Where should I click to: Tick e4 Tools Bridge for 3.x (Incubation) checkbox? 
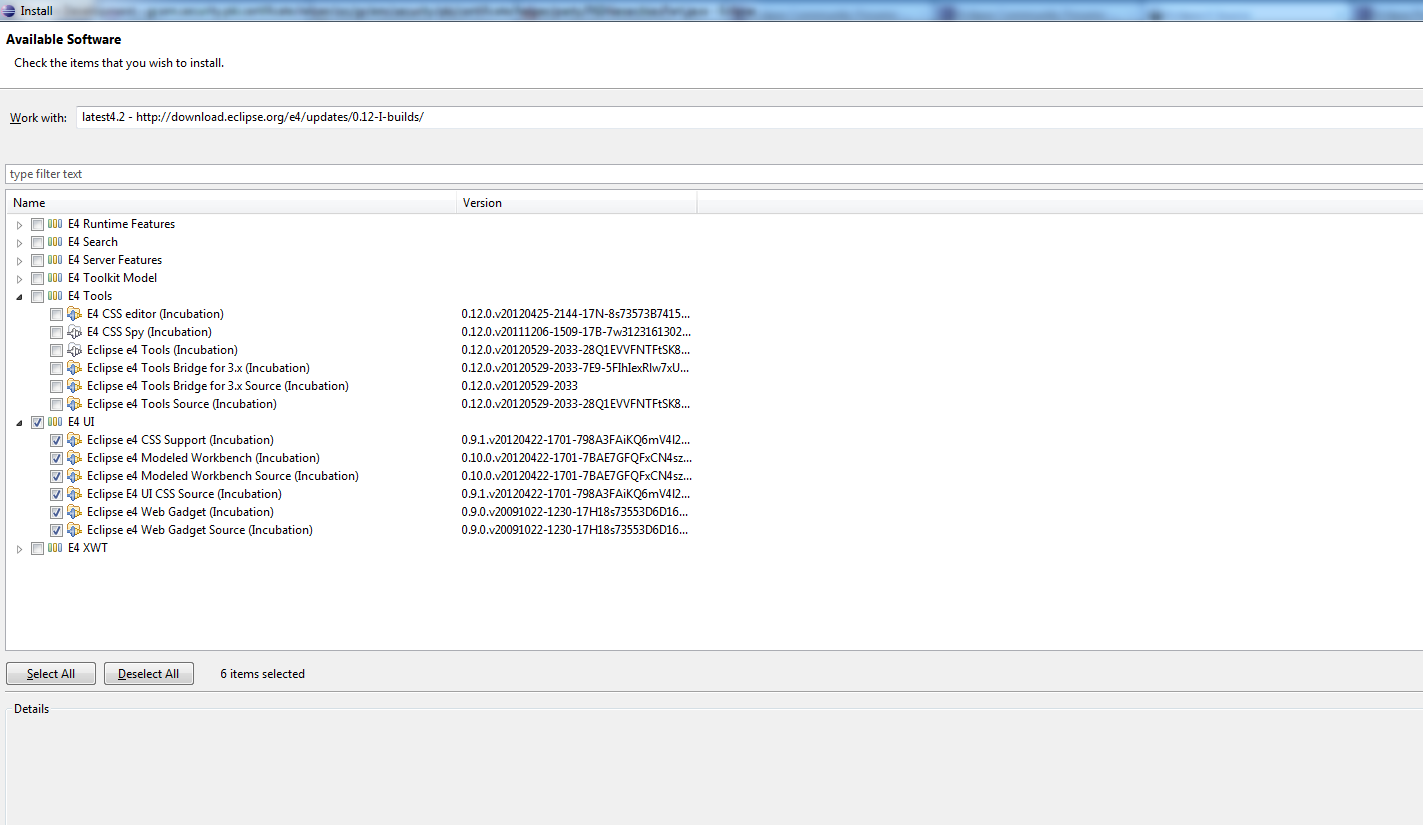56,368
